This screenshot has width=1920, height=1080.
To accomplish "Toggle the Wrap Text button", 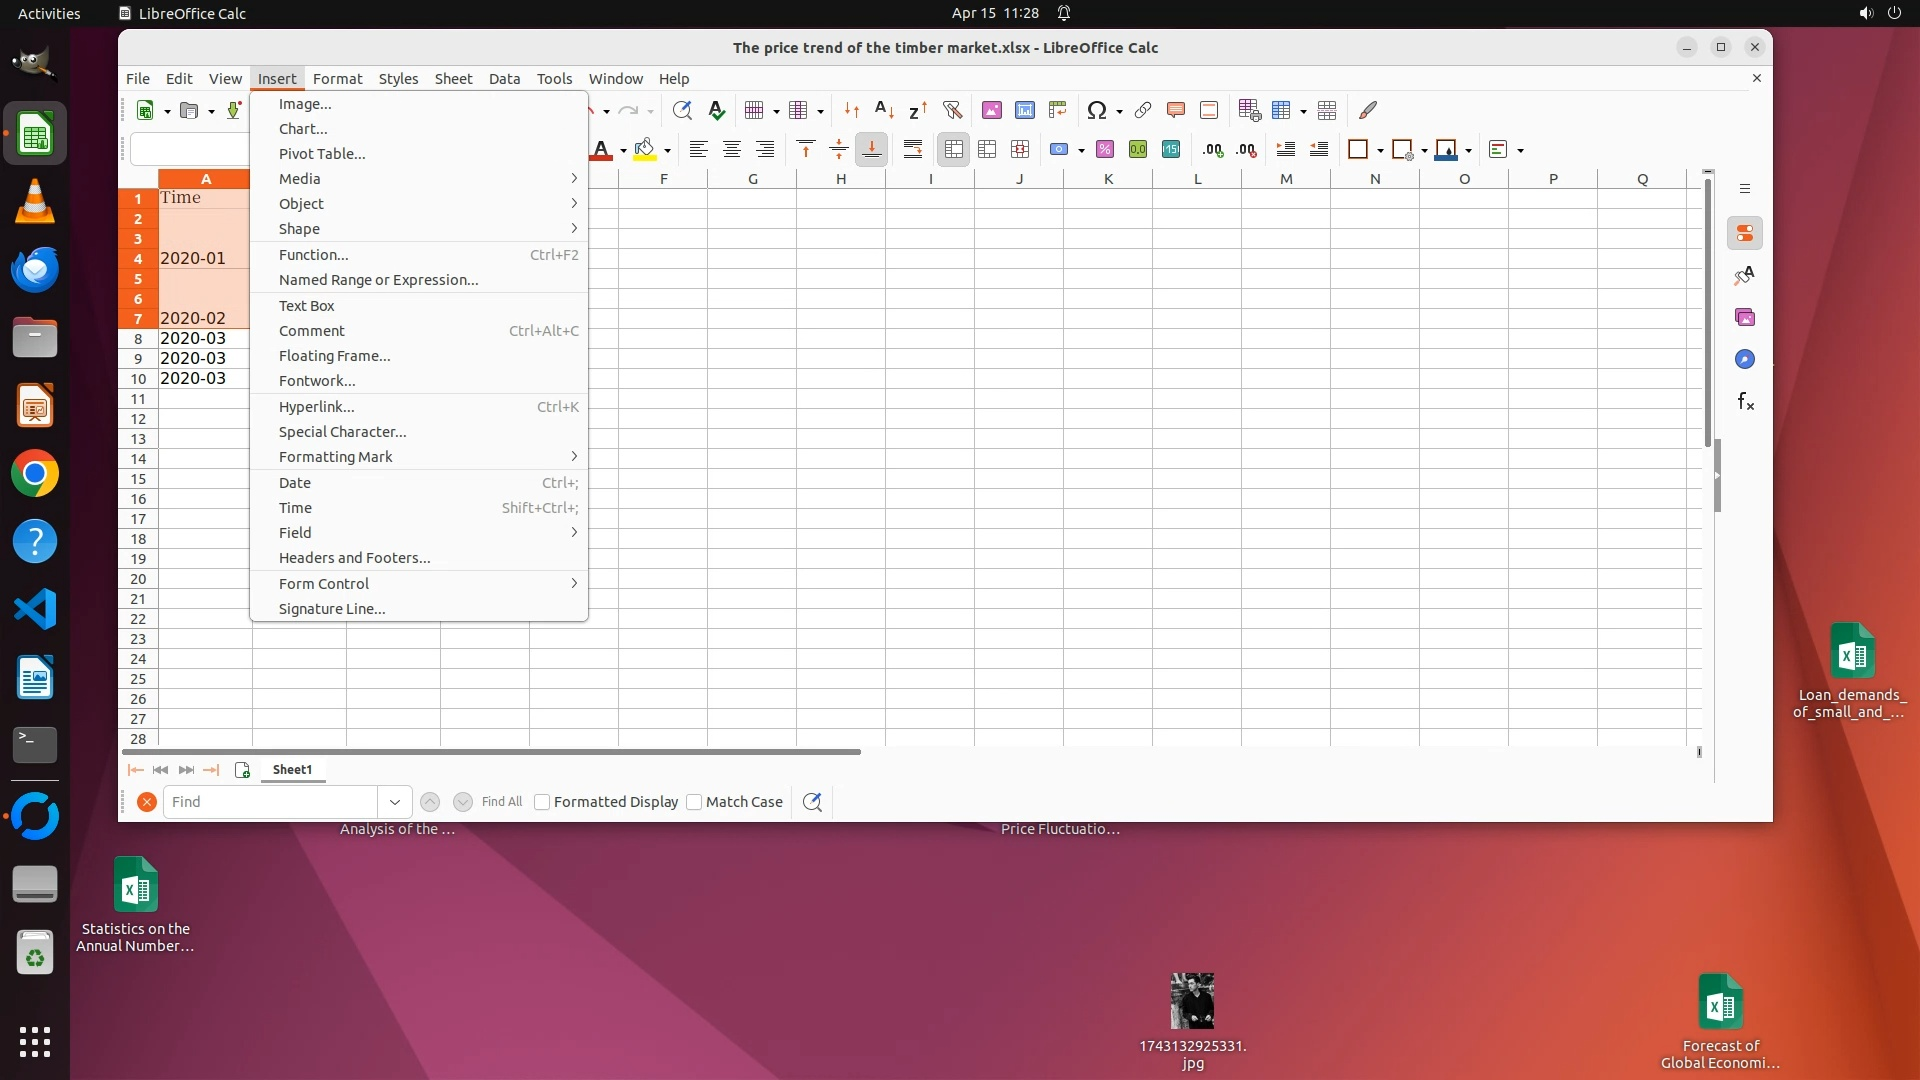I will (x=912, y=150).
